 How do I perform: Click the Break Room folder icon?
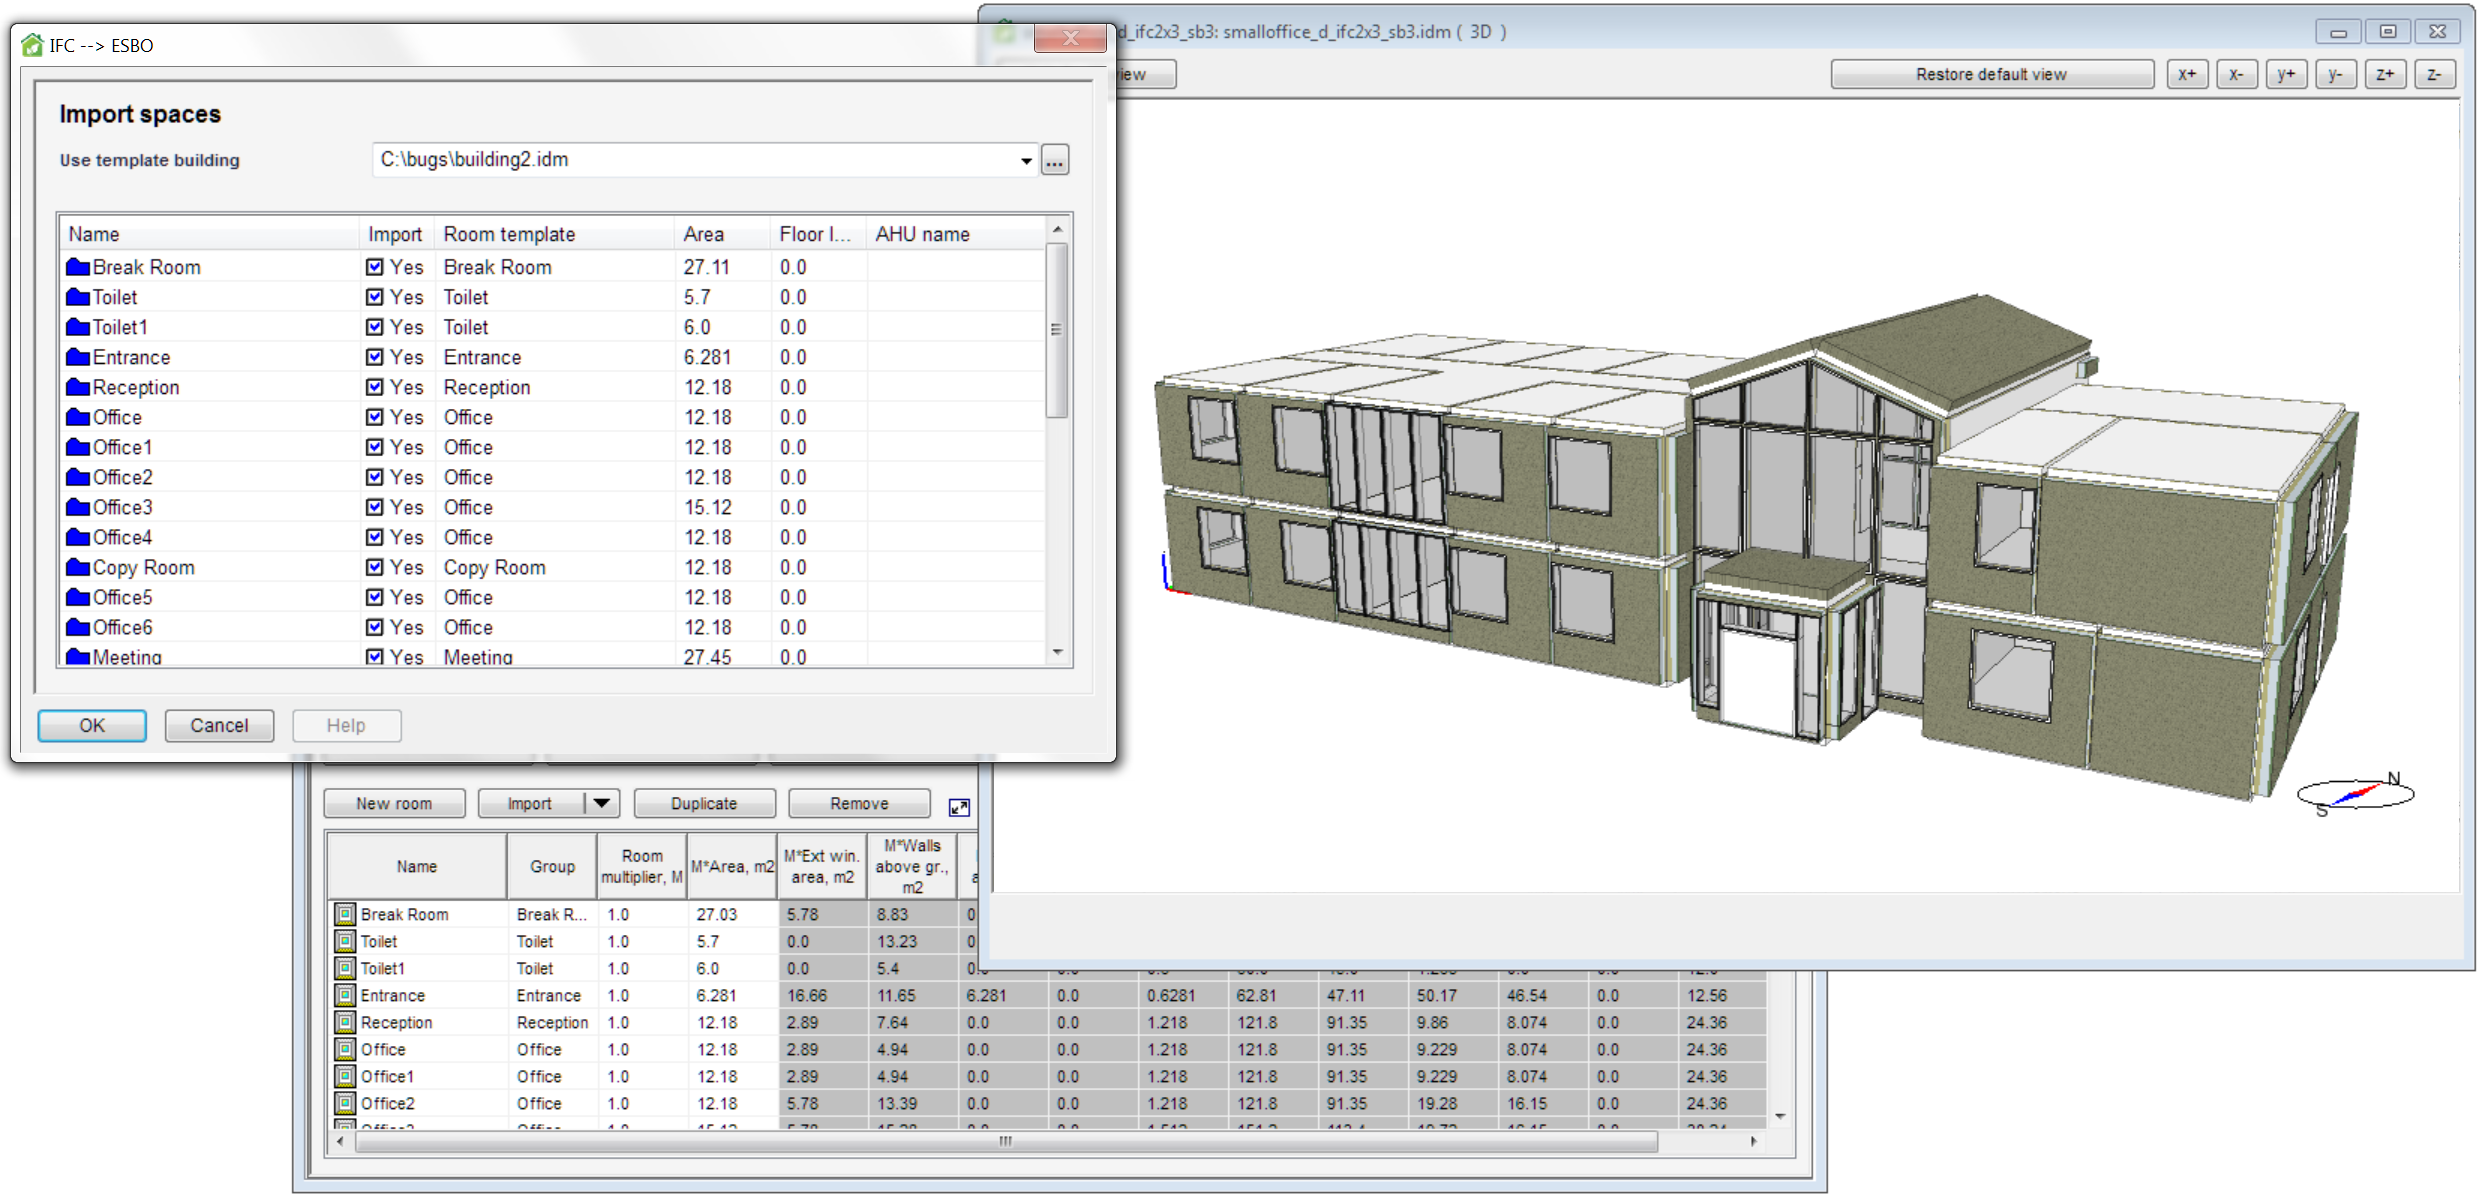(78, 267)
